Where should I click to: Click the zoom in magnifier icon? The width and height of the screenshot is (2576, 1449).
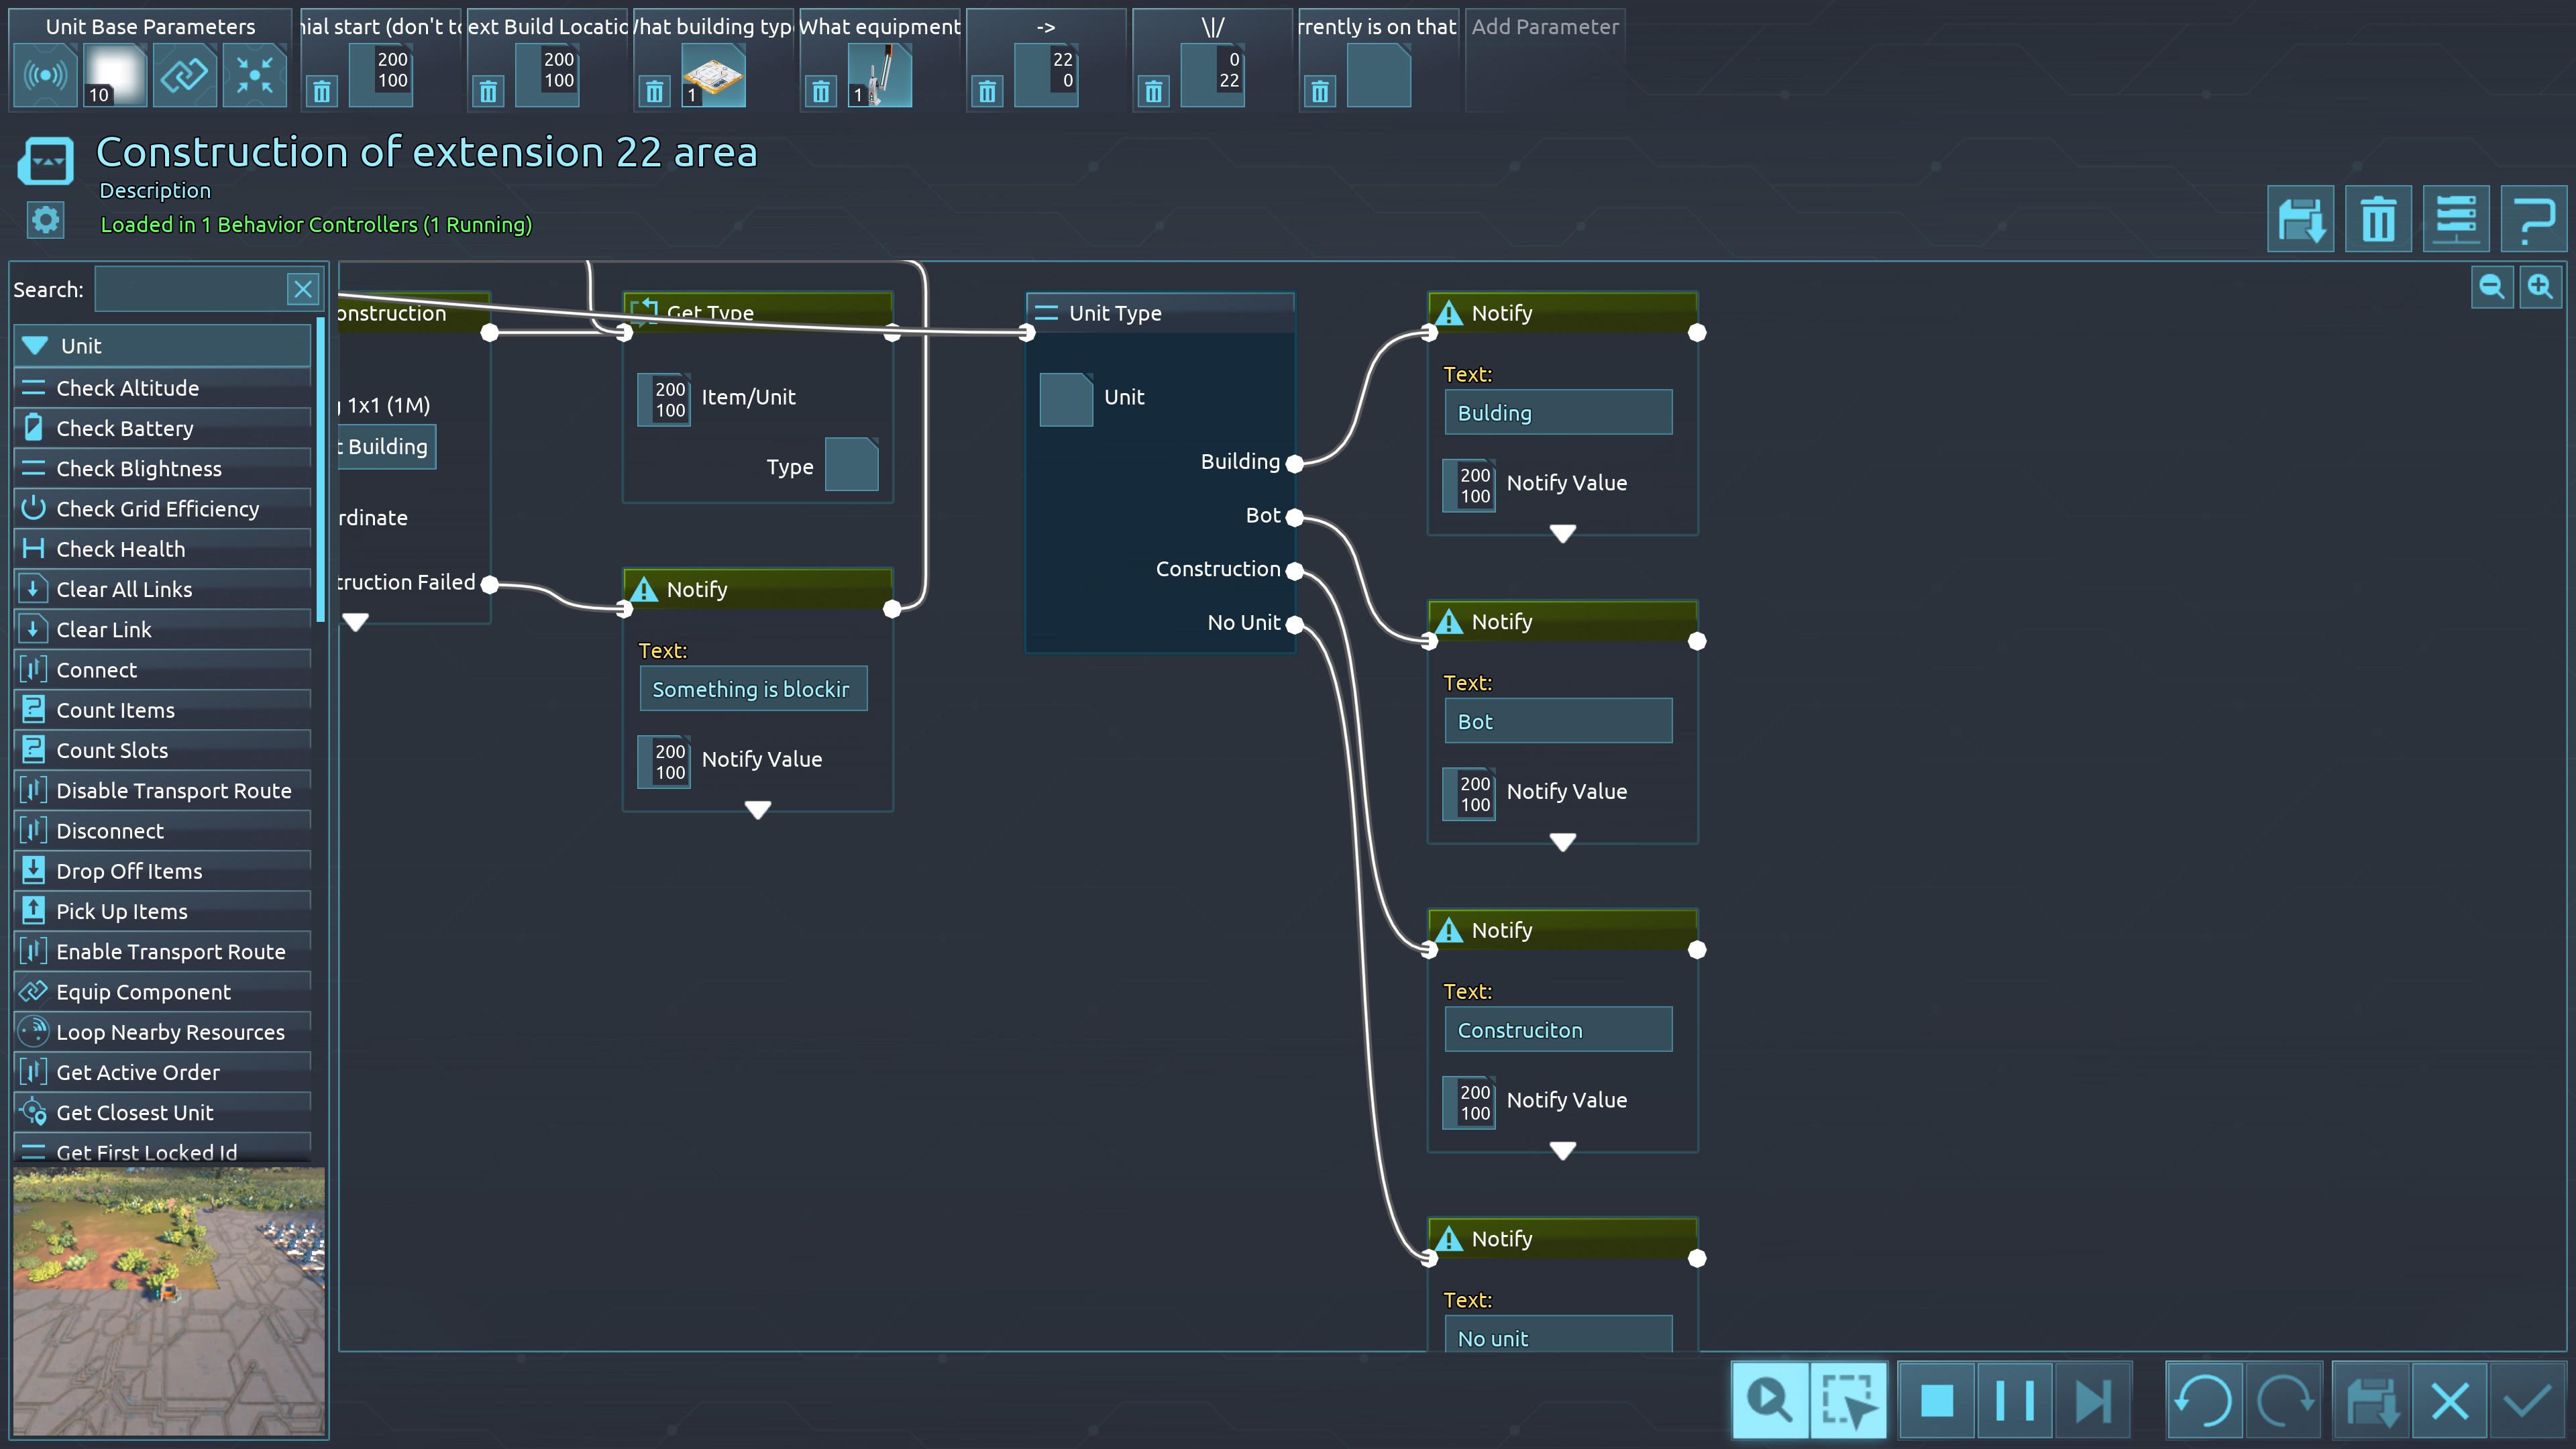click(x=2540, y=288)
